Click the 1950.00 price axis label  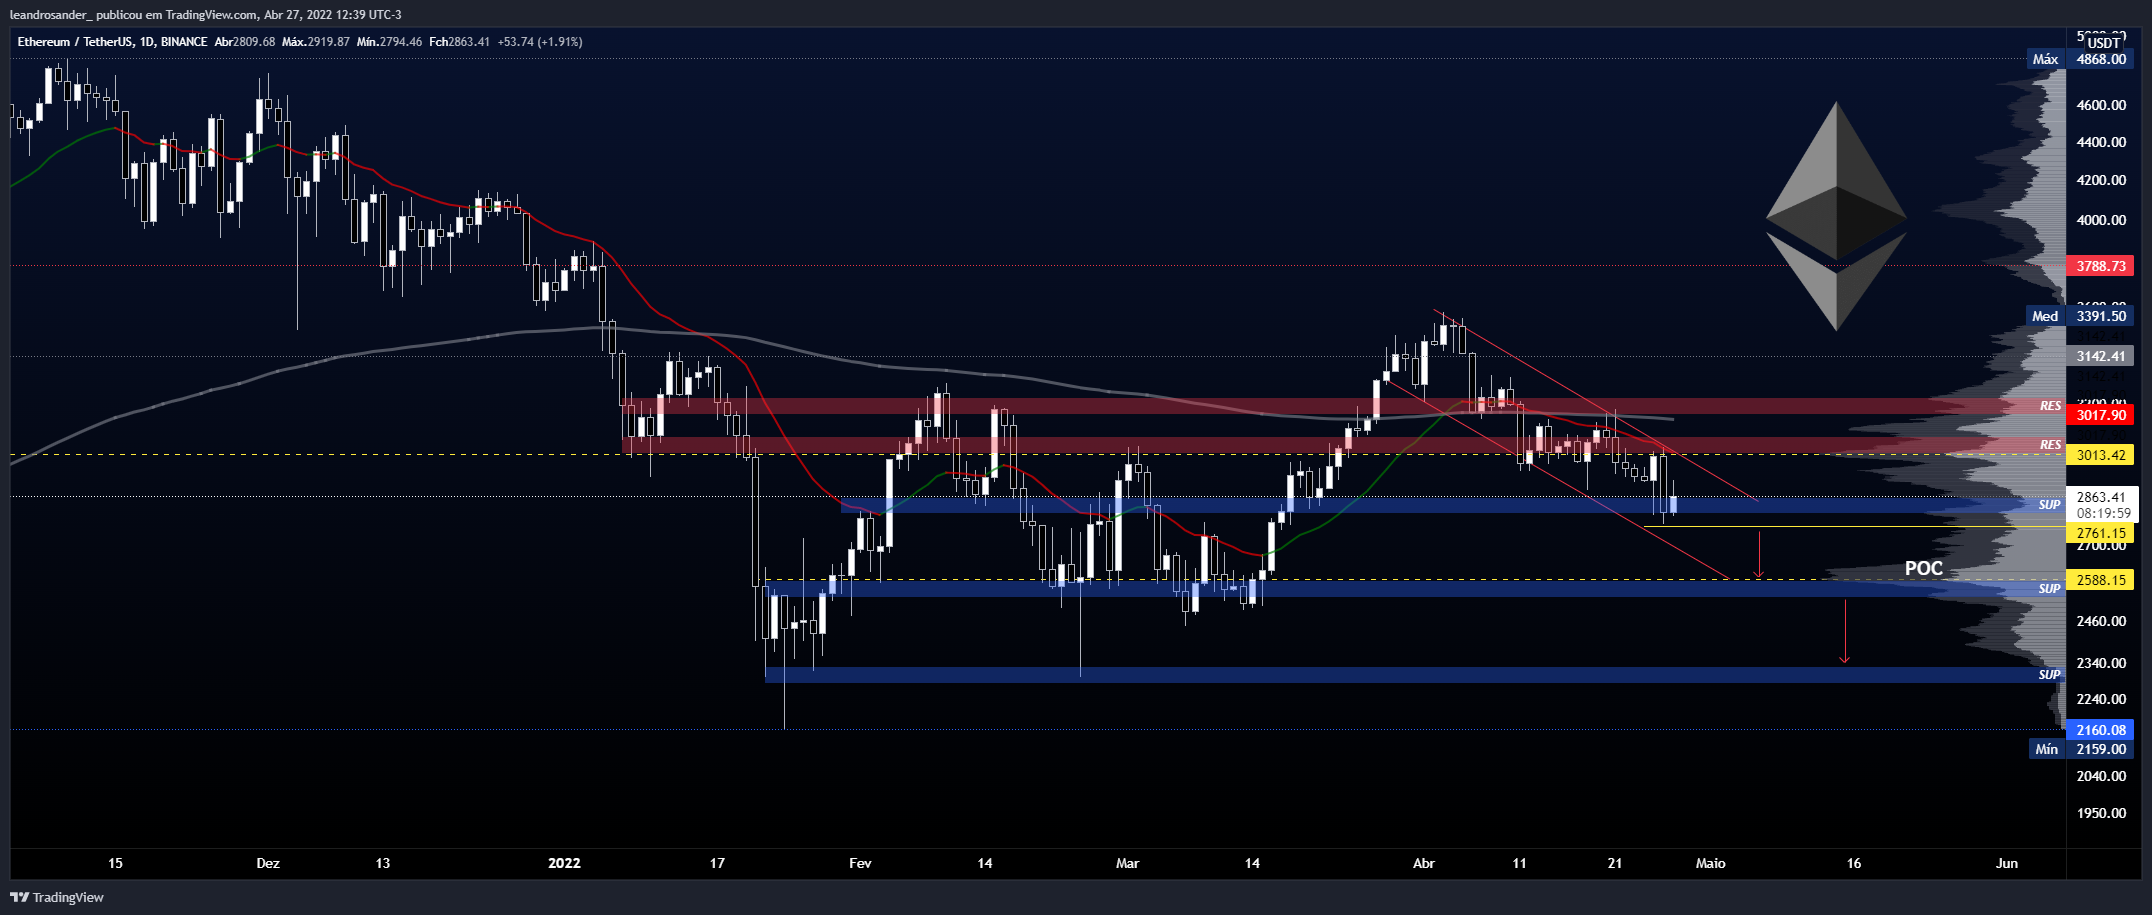(2101, 813)
